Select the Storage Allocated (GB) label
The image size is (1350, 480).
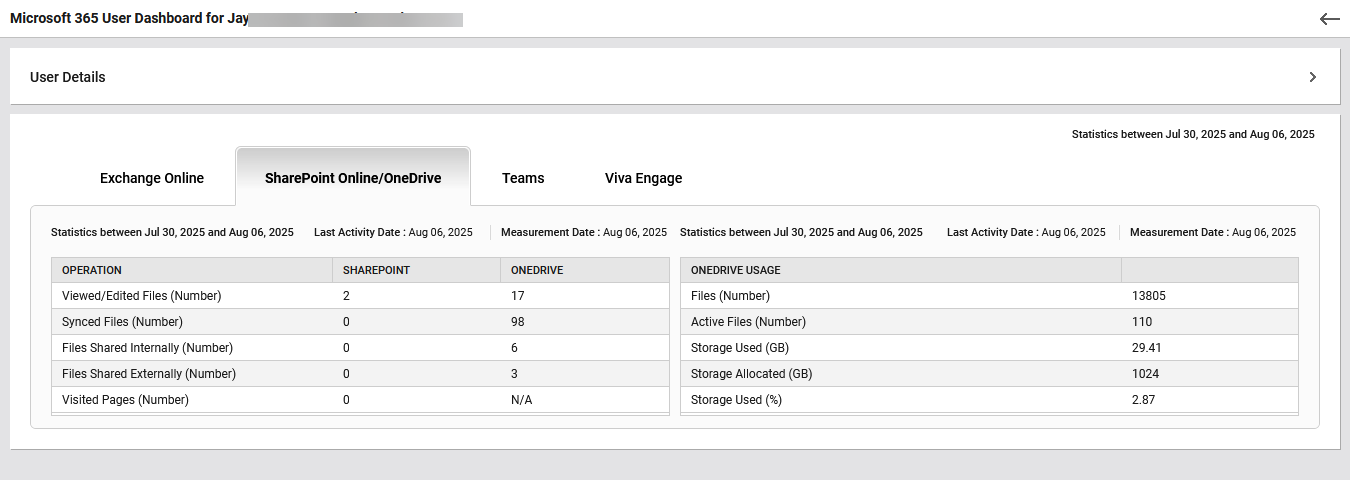(x=751, y=374)
